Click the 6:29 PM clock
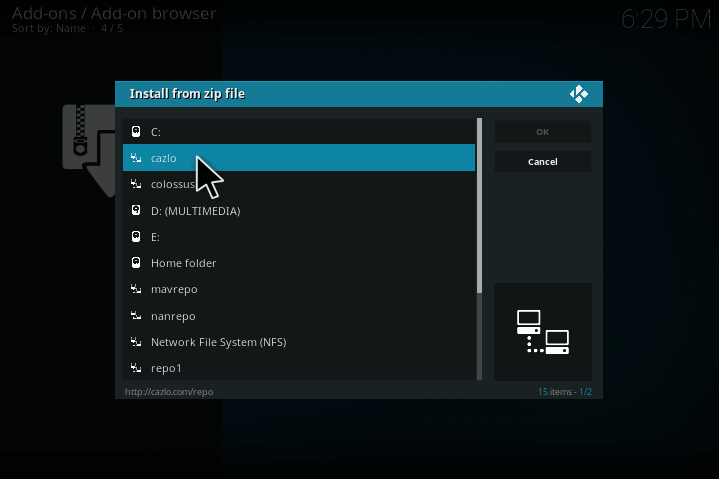 pos(666,19)
